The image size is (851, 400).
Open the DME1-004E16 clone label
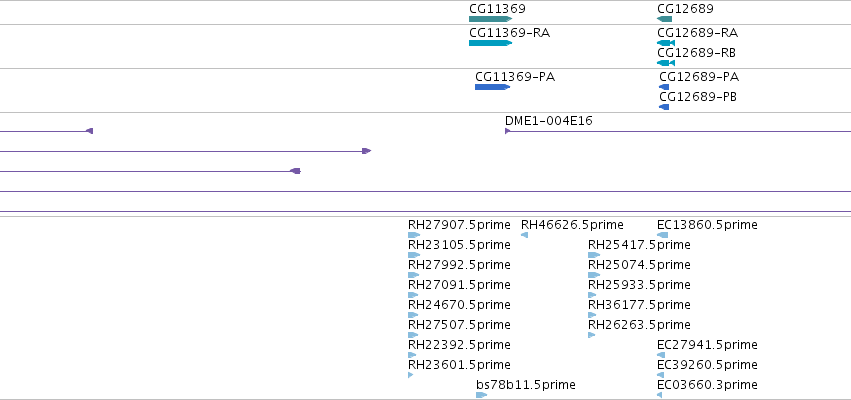click(549, 120)
